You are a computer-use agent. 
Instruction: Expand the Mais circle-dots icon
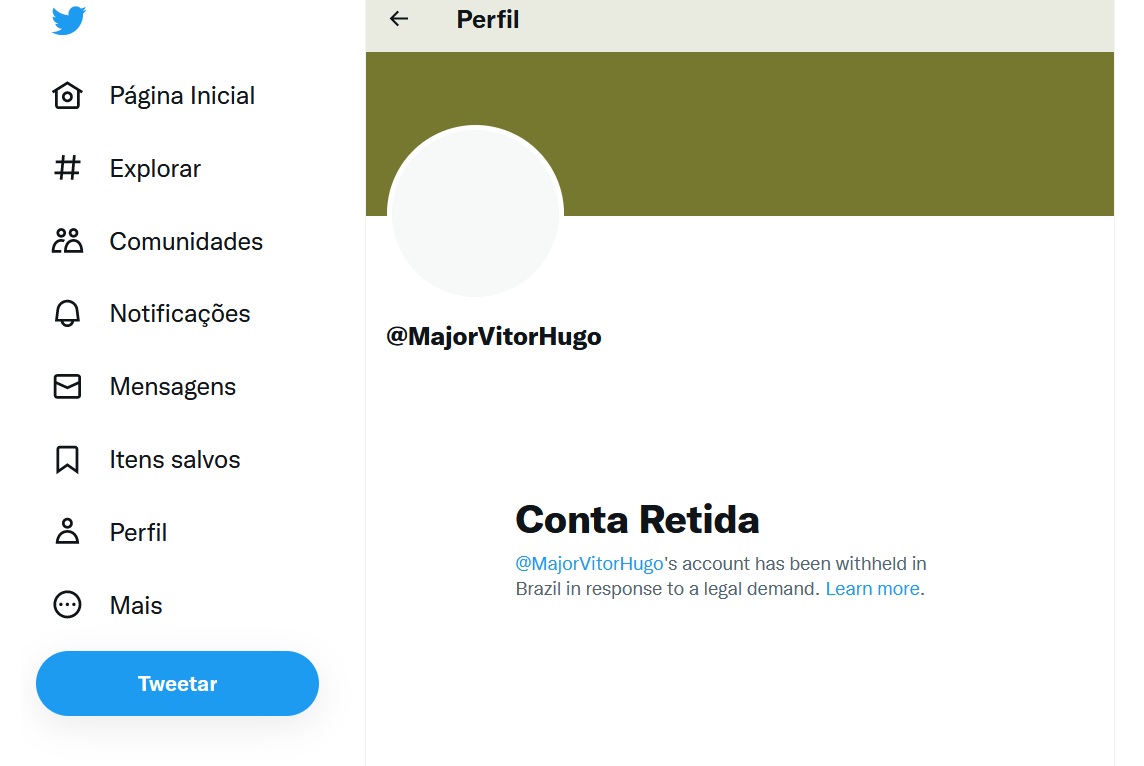[x=67, y=605]
